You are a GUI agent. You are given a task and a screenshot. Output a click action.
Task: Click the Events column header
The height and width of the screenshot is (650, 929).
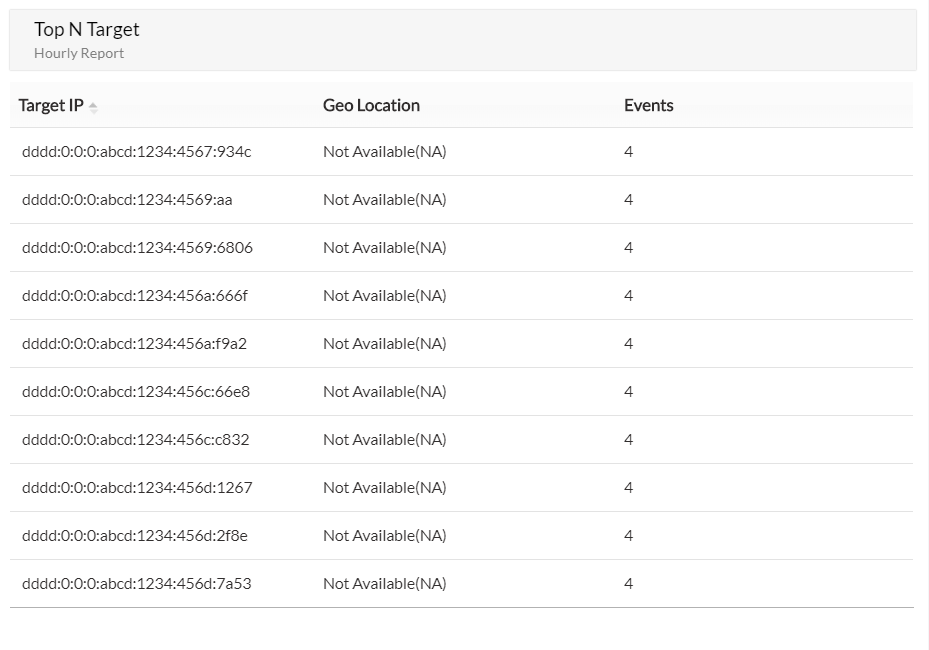[x=648, y=105]
